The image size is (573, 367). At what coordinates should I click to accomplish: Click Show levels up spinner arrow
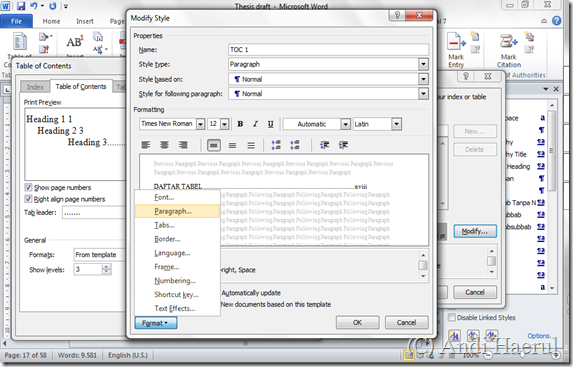pyautogui.click(x=106, y=266)
